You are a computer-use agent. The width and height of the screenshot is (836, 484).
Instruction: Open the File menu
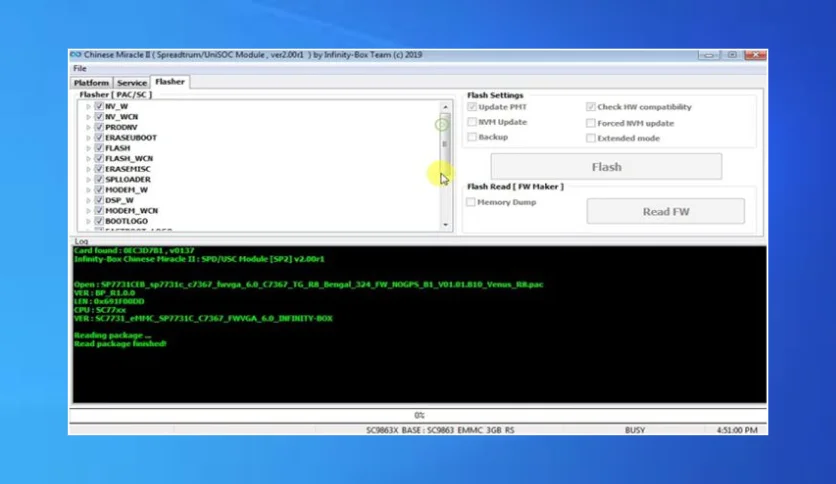(x=80, y=68)
